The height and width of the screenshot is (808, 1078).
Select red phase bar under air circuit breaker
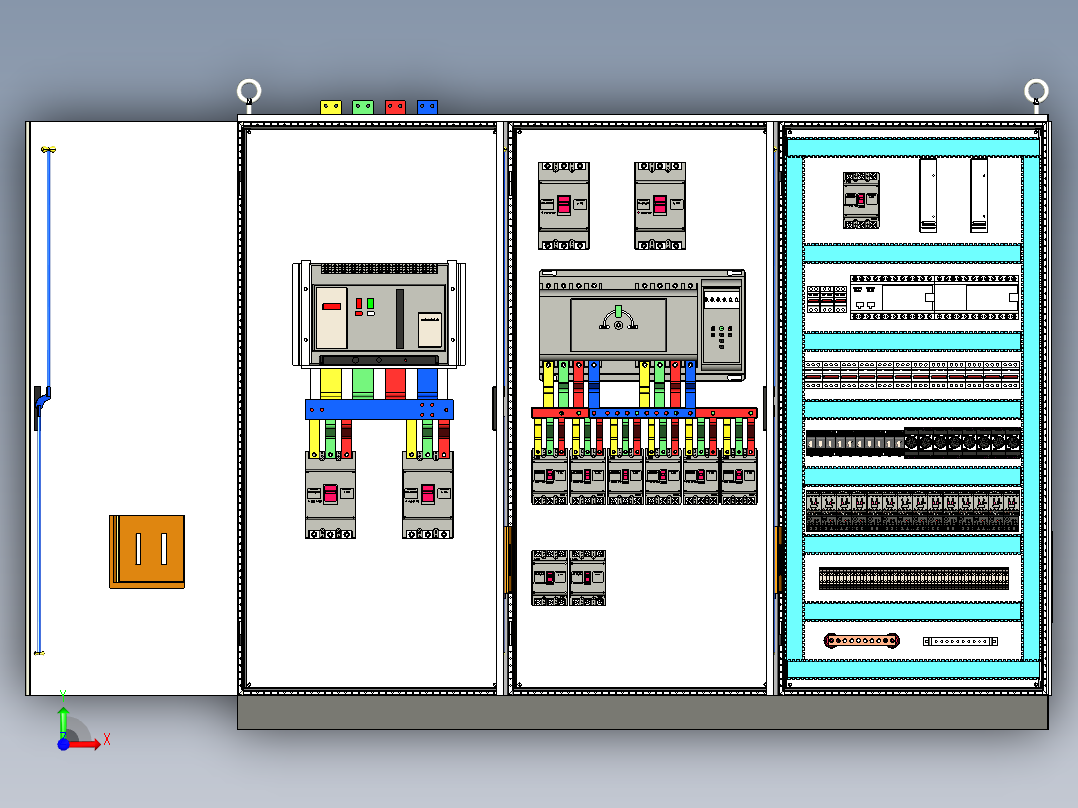395,384
